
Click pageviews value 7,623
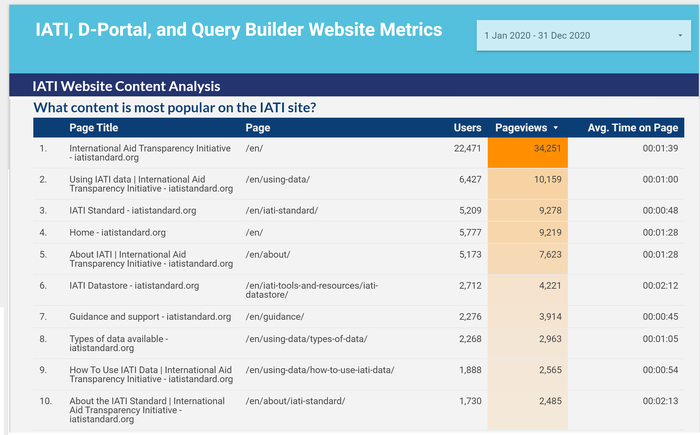(x=550, y=255)
